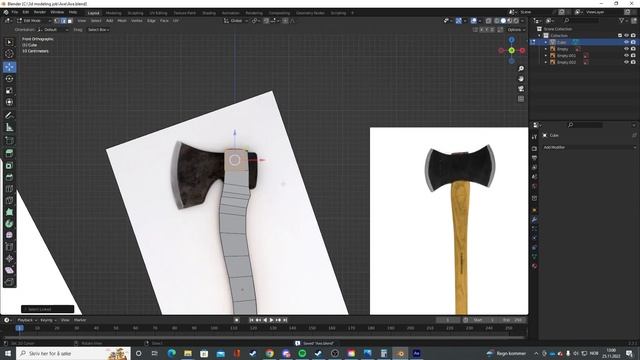Toggle Collection visibility eye icon

pos(627,36)
